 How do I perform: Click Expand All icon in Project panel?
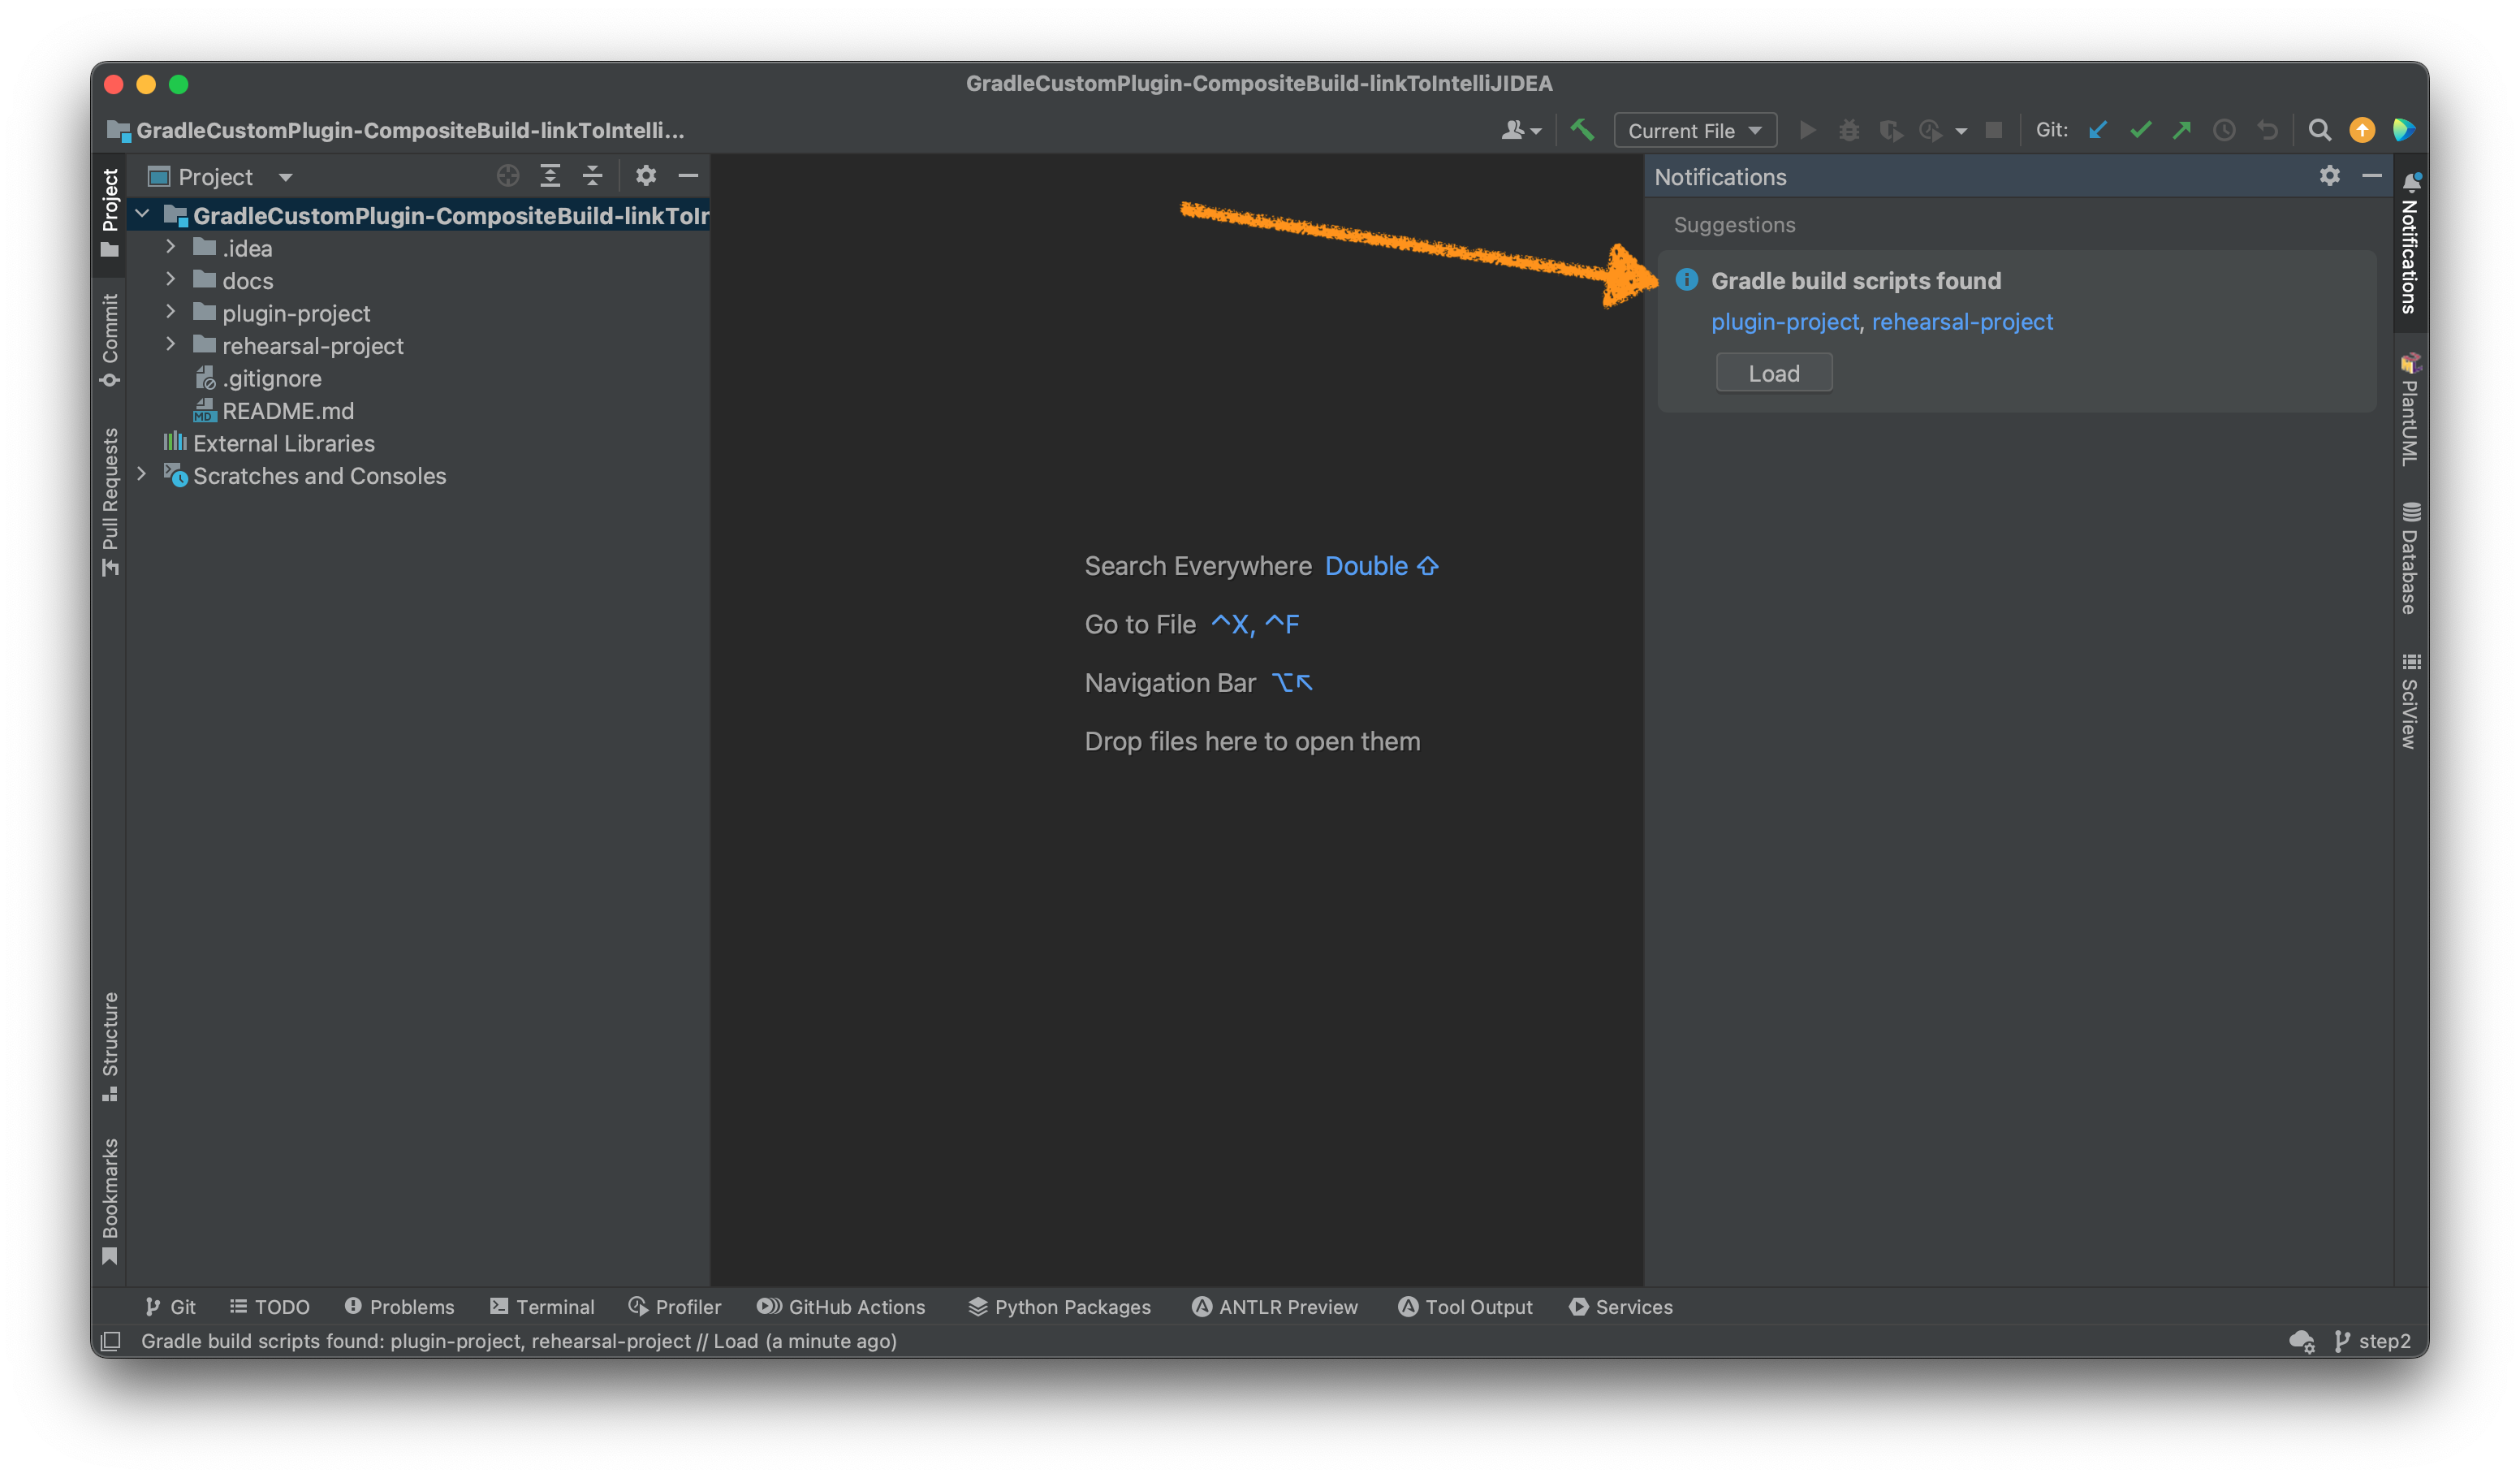coord(550,176)
